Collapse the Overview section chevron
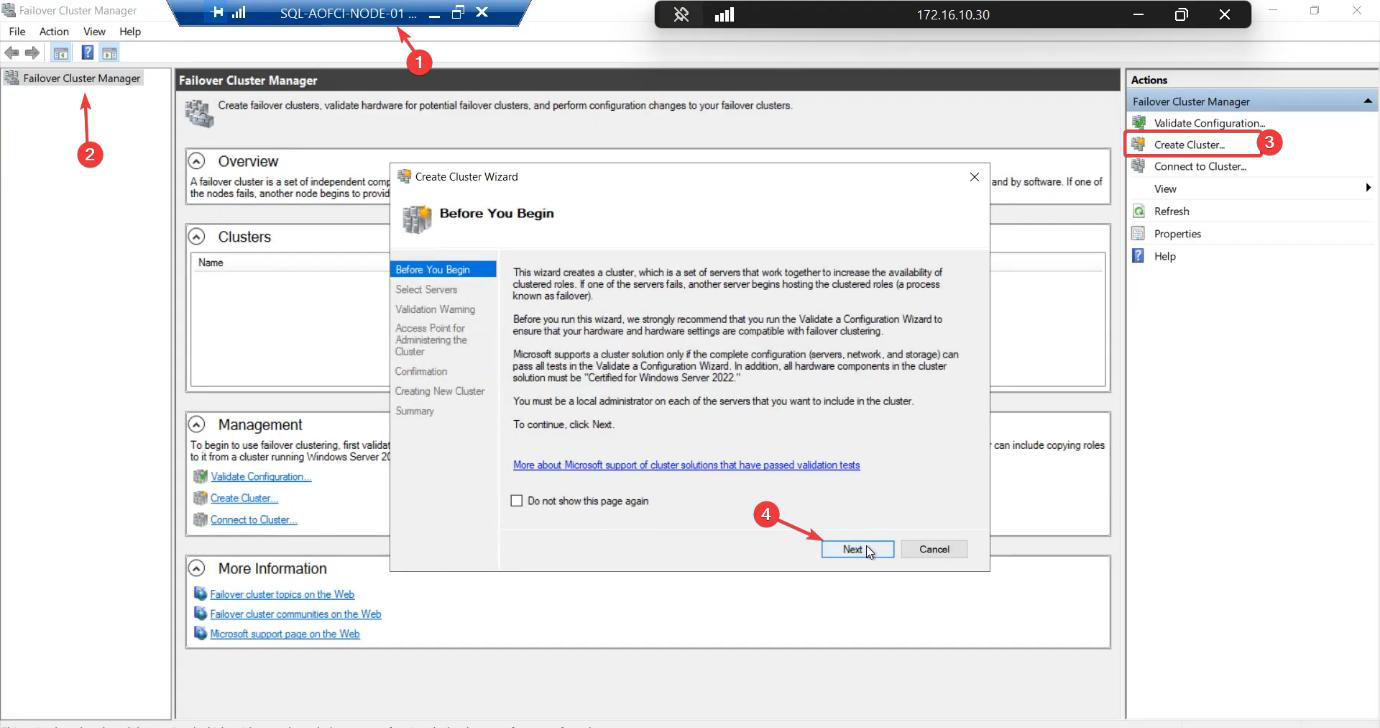The height and width of the screenshot is (728, 1380). pos(198,161)
